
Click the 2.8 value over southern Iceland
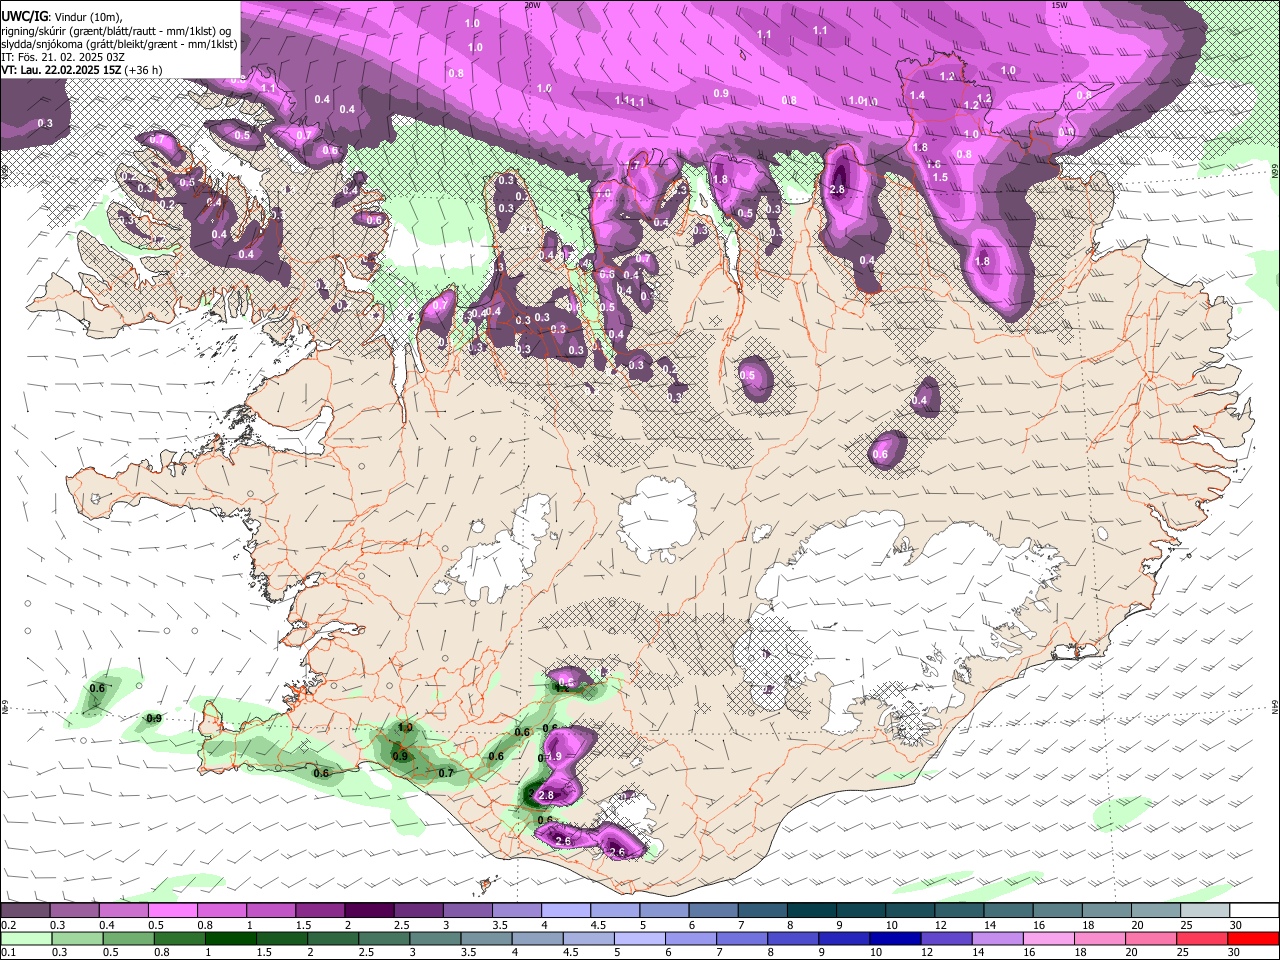pos(546,795)
